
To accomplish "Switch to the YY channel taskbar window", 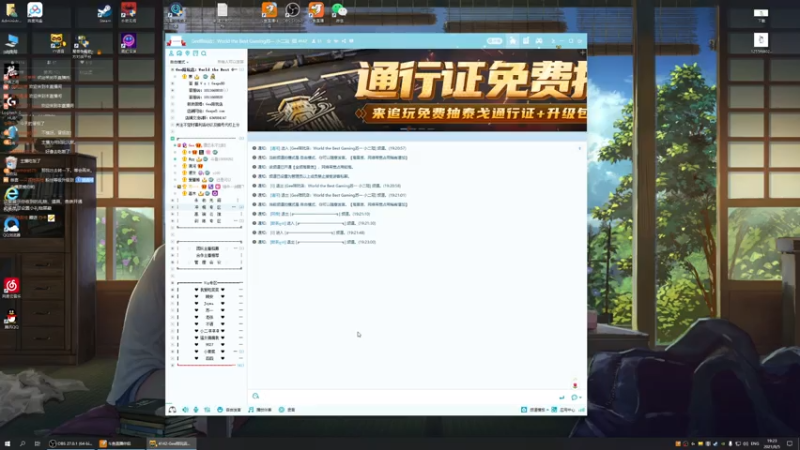I will (171, 443).
